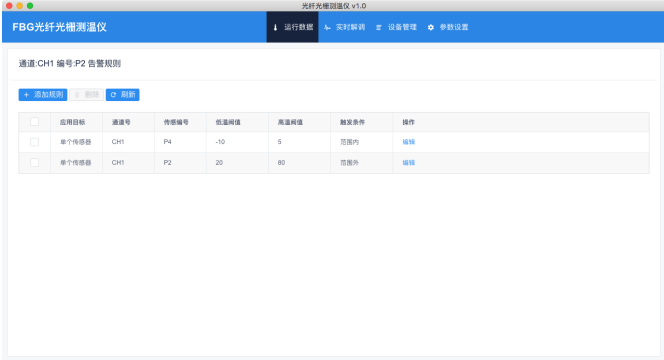Go to the 参数设置 tab
The height and width of the screenshot is (360, 664).
[x=448, y=27]
